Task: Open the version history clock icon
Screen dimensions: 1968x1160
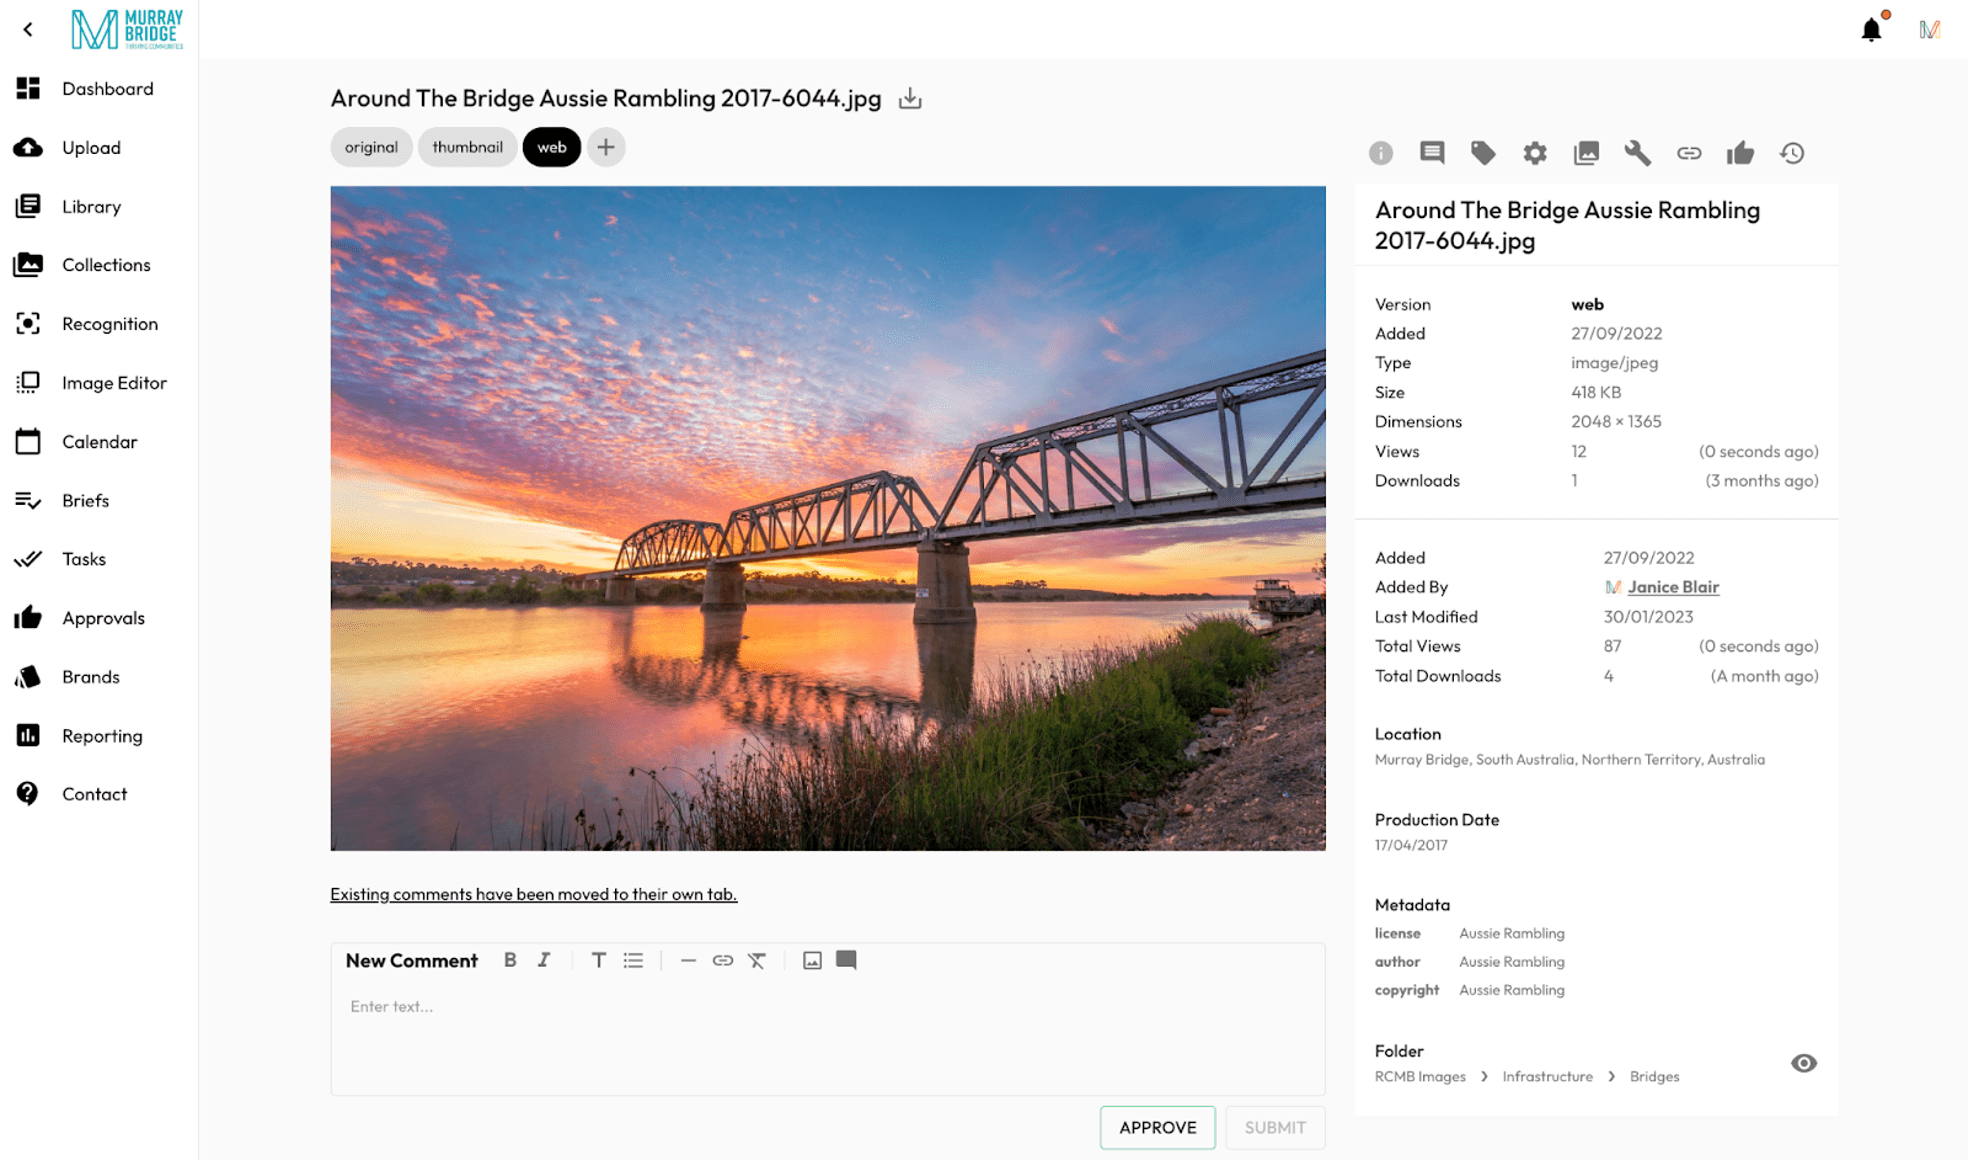Action: tap(1792, 153)
